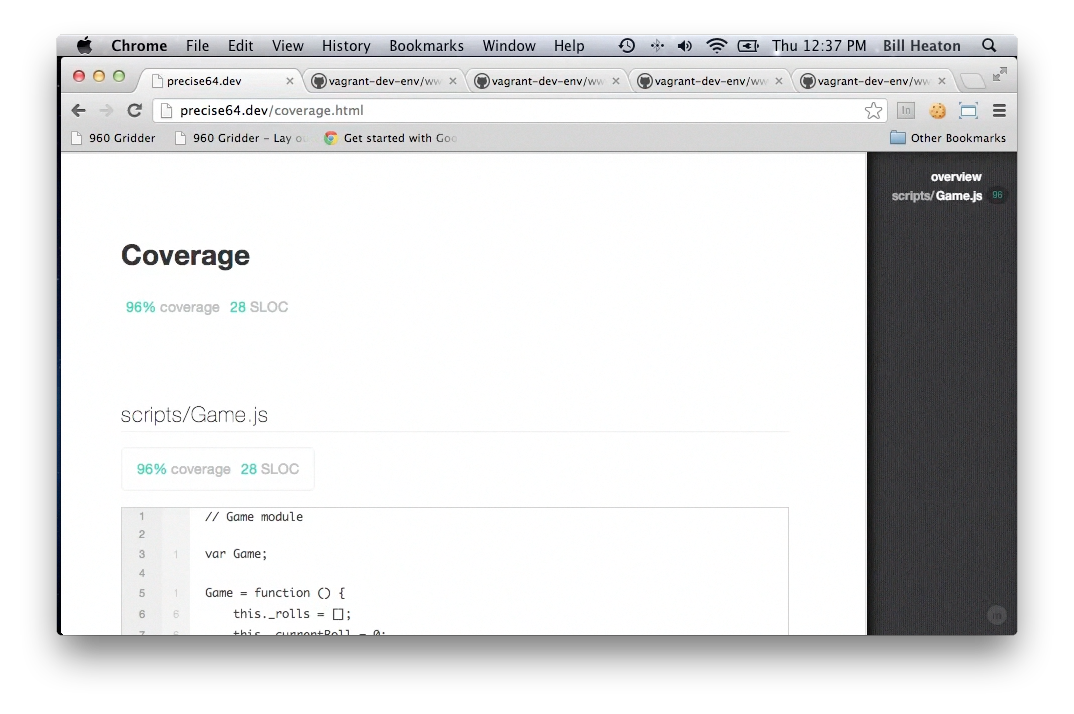Click the browser back arrow
Image resolution: width=1074 pixels, height=714 pixels.
[x=79, y=111]
